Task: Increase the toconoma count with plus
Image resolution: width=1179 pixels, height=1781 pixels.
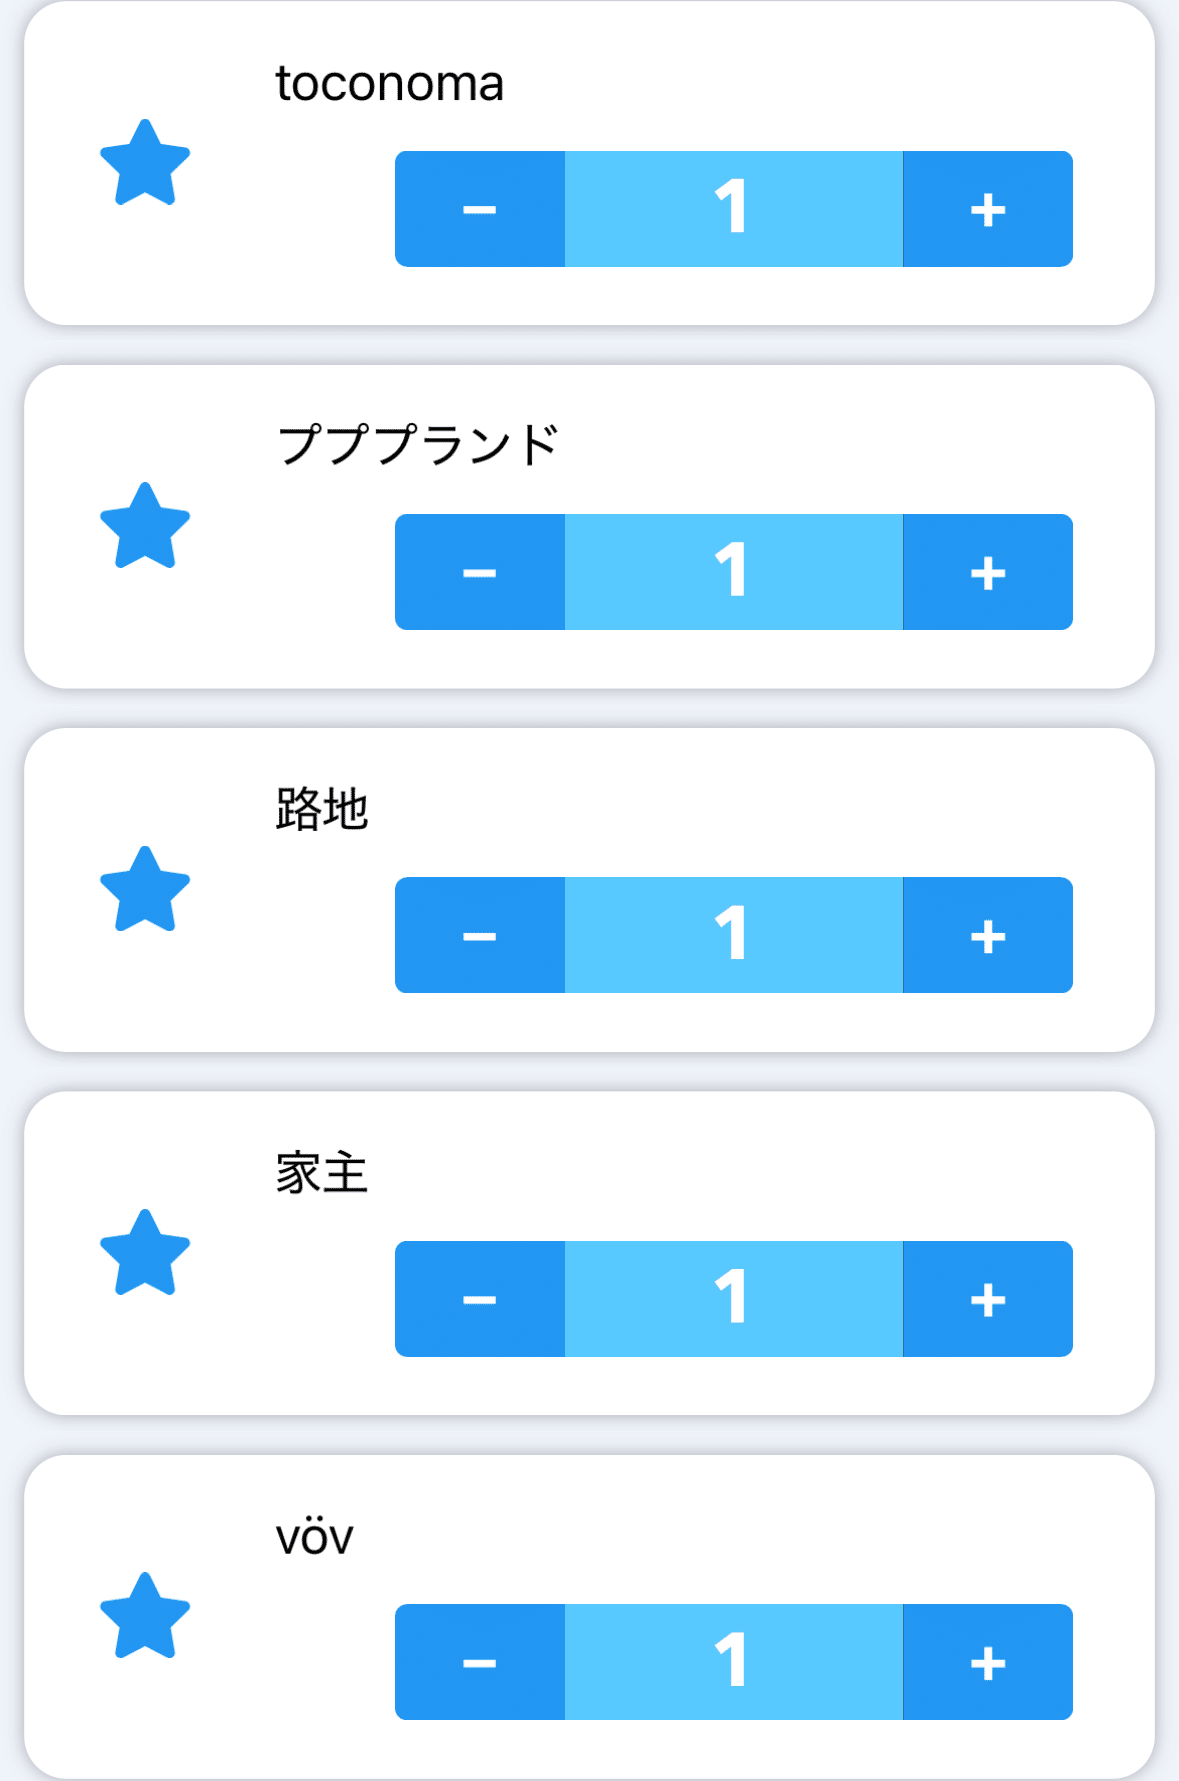Action: tap(988, 209)
